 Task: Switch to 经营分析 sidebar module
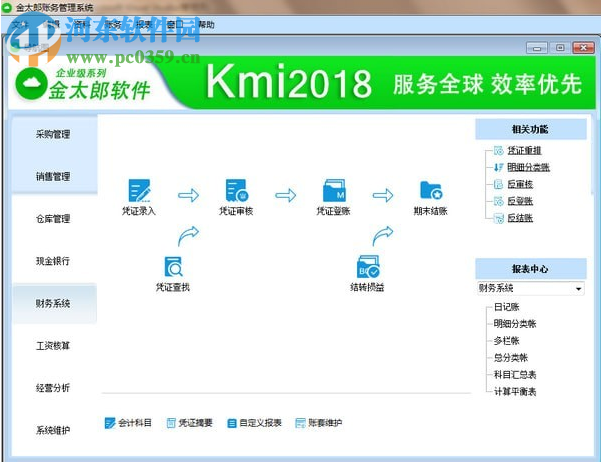coord(54,389)
